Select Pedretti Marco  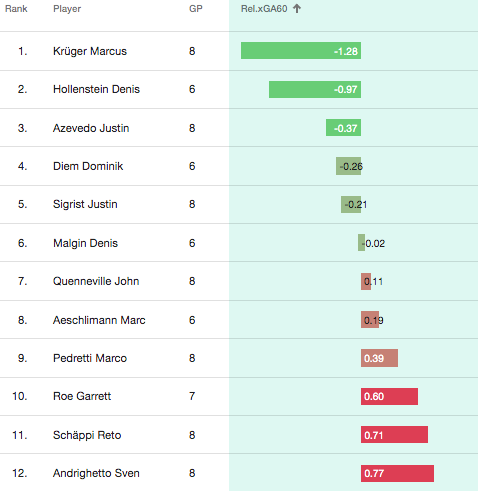90,358
